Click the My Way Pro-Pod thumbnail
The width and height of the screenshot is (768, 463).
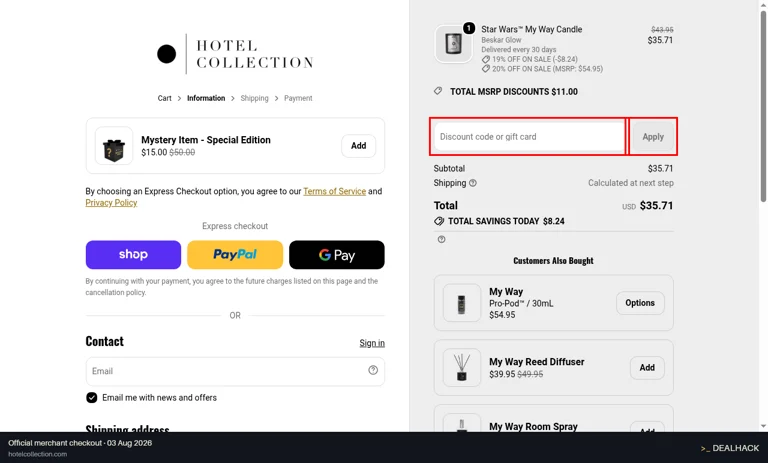461,303
